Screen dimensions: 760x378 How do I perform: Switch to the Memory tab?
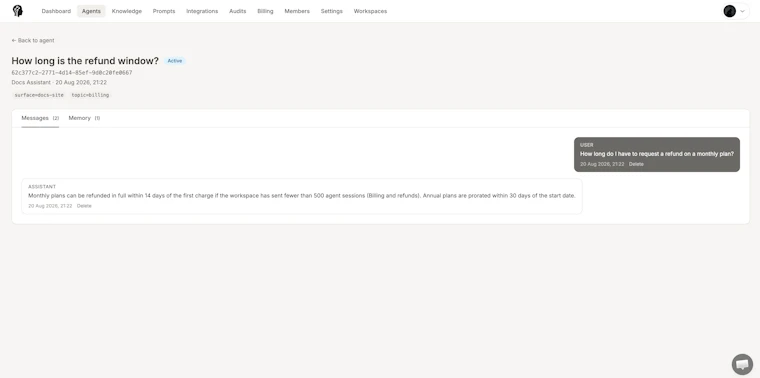coord(84,118)
